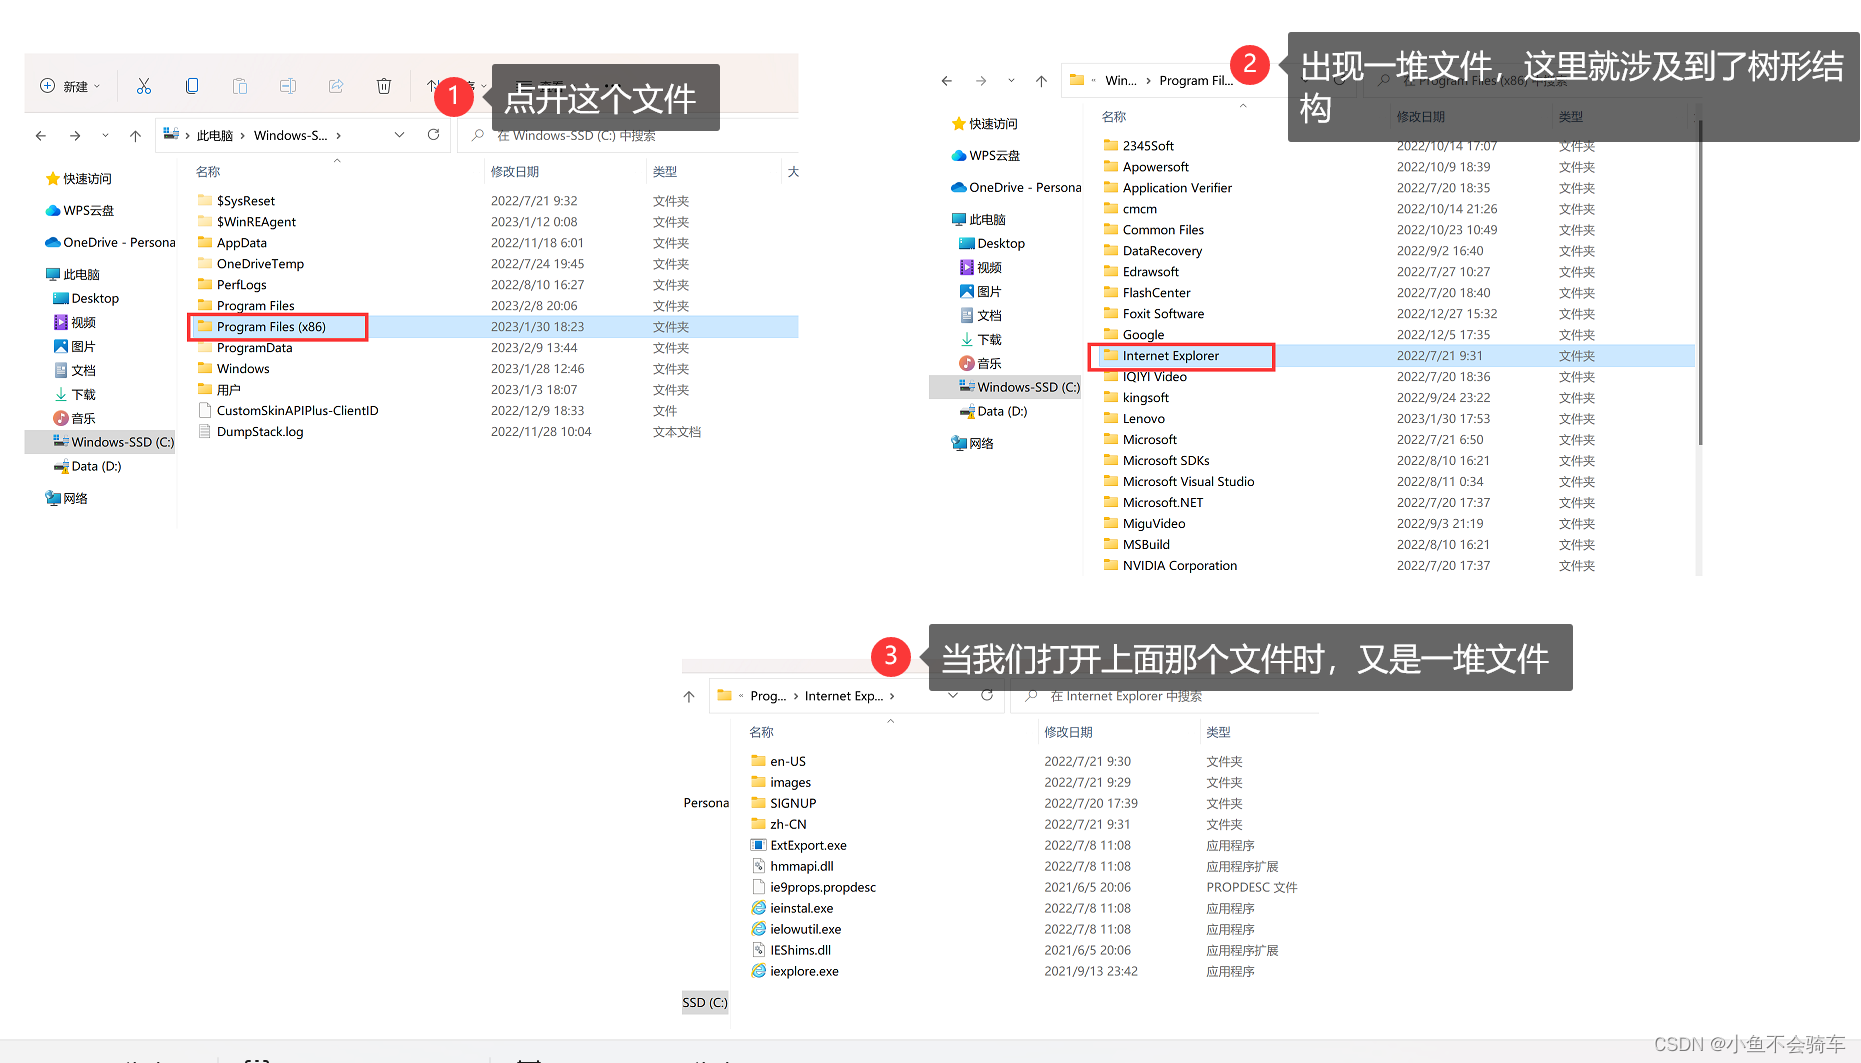Viewport: 1861px width, 1063px height.
Task: Sort by 类型 column in first window
Action: pos(665,172)
